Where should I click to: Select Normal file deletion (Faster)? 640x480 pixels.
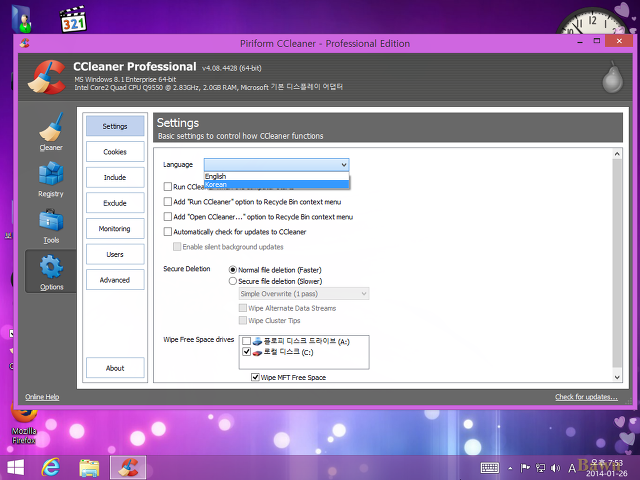click(x=233, y=270)
